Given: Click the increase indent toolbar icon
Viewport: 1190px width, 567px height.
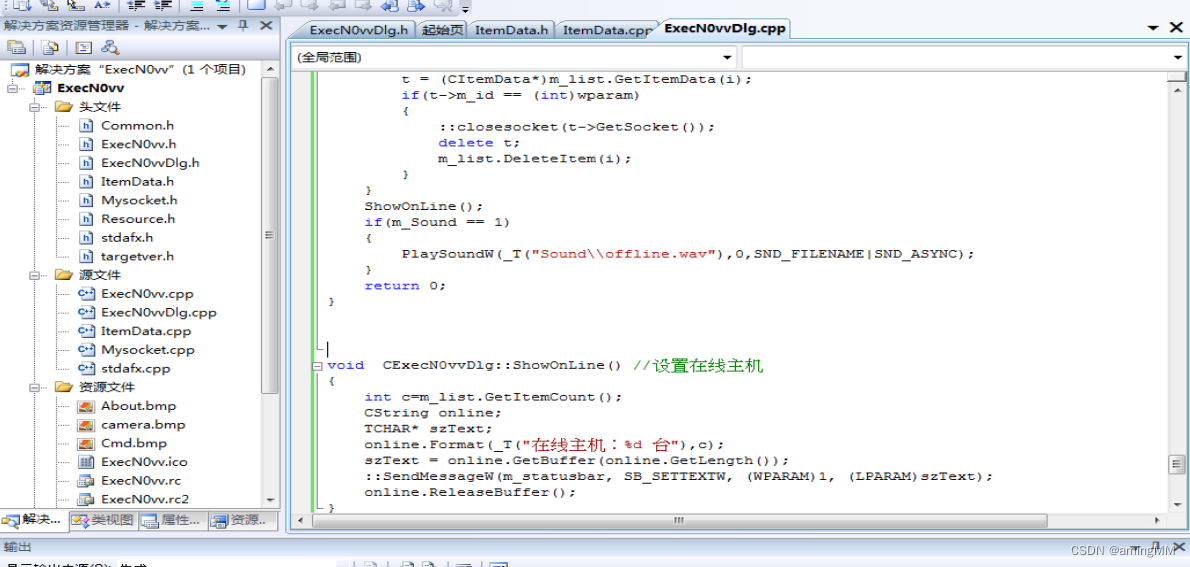Looking at the screenshot, I should click(x=162, y=5).
